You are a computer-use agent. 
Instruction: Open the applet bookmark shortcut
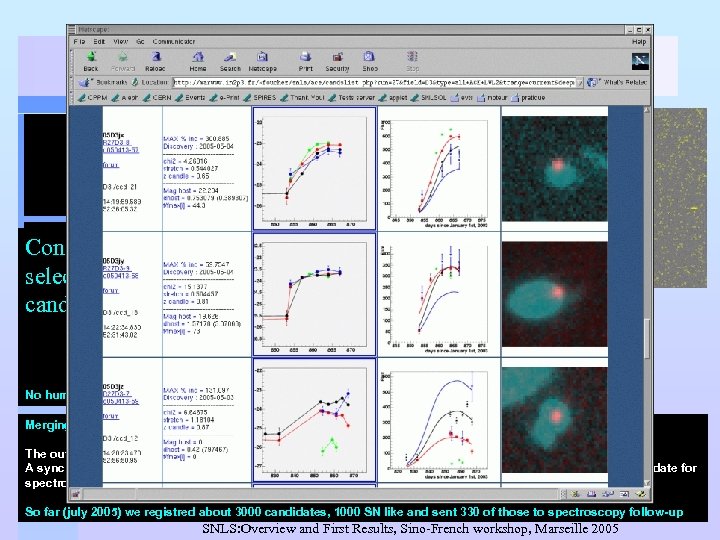(393, 98)
